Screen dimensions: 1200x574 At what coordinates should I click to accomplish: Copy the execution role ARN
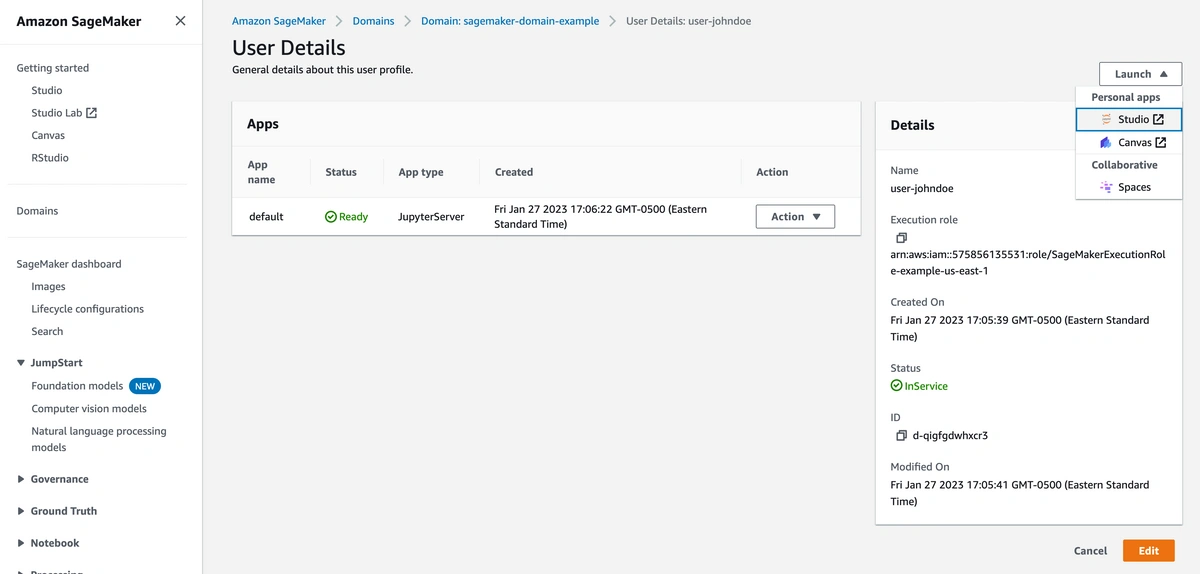tap(901, 238)
